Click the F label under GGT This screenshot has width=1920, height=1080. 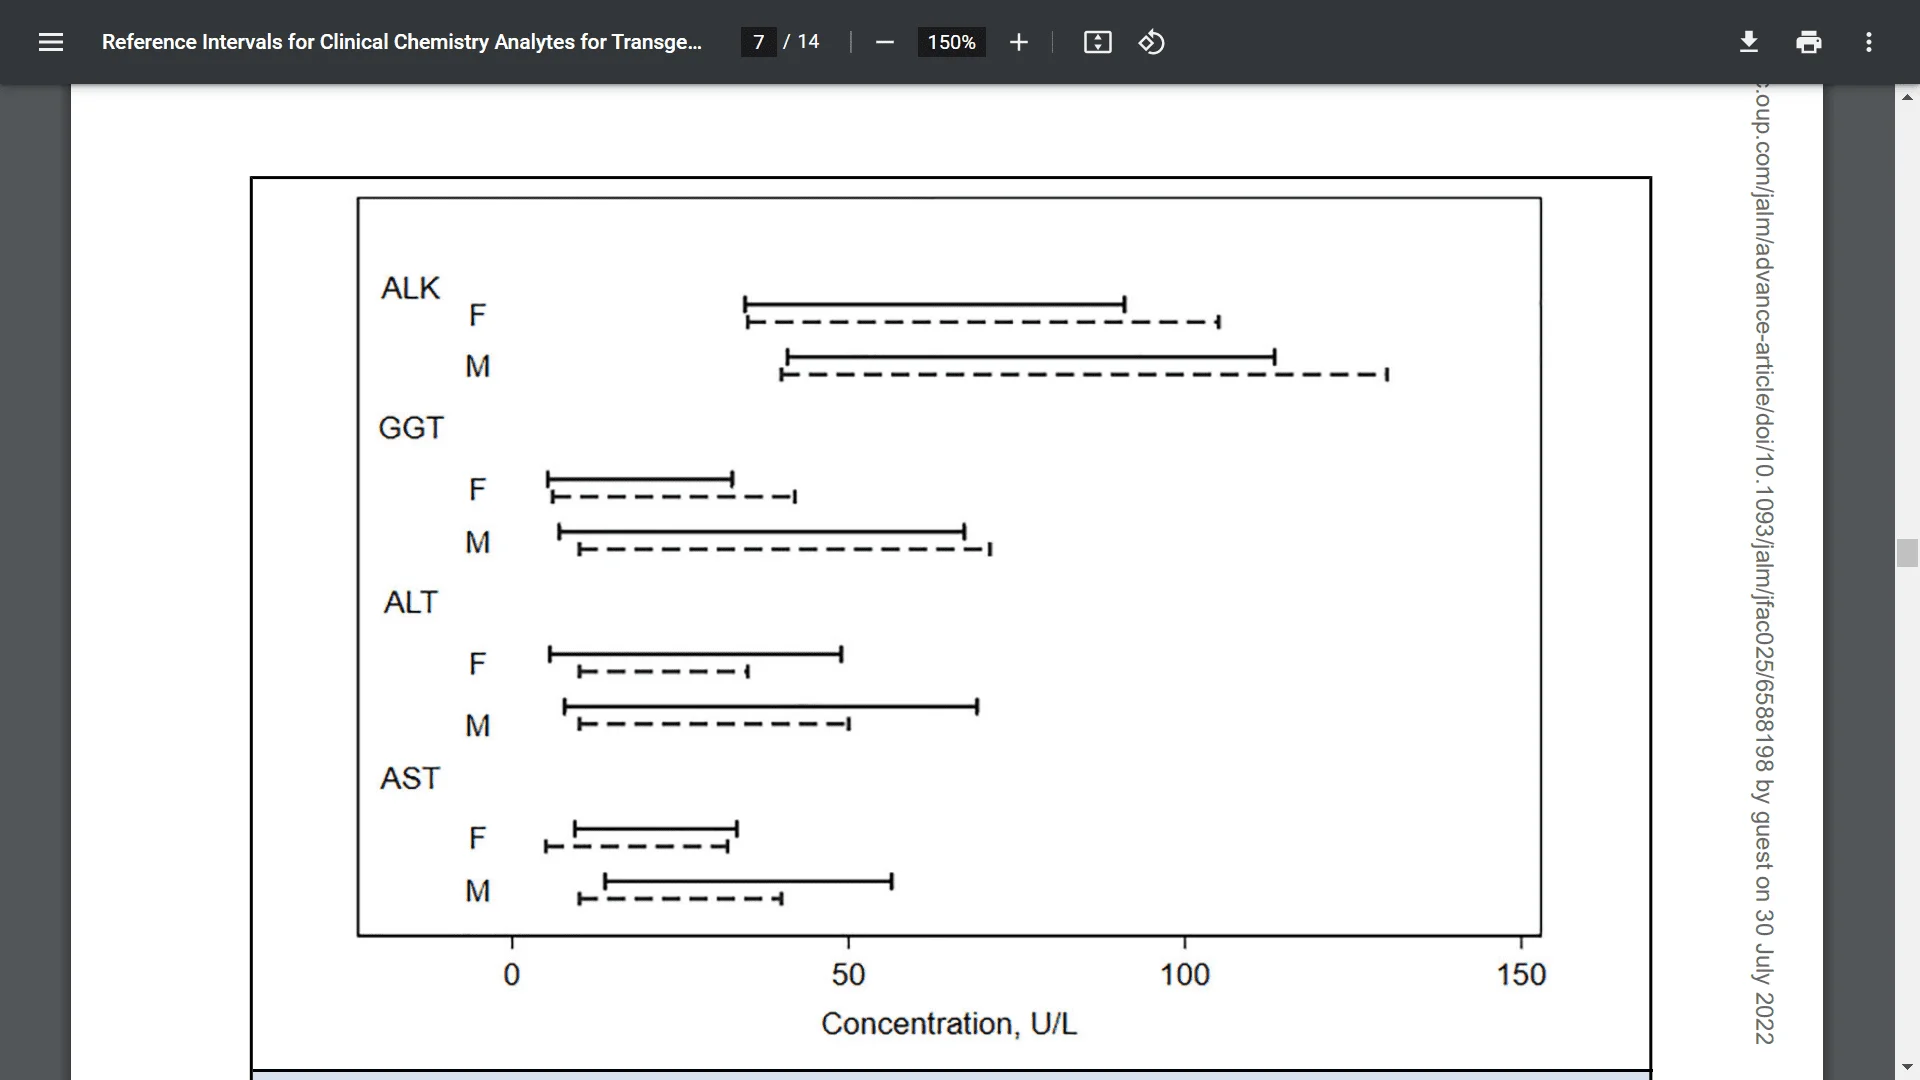tap(477, 489)
